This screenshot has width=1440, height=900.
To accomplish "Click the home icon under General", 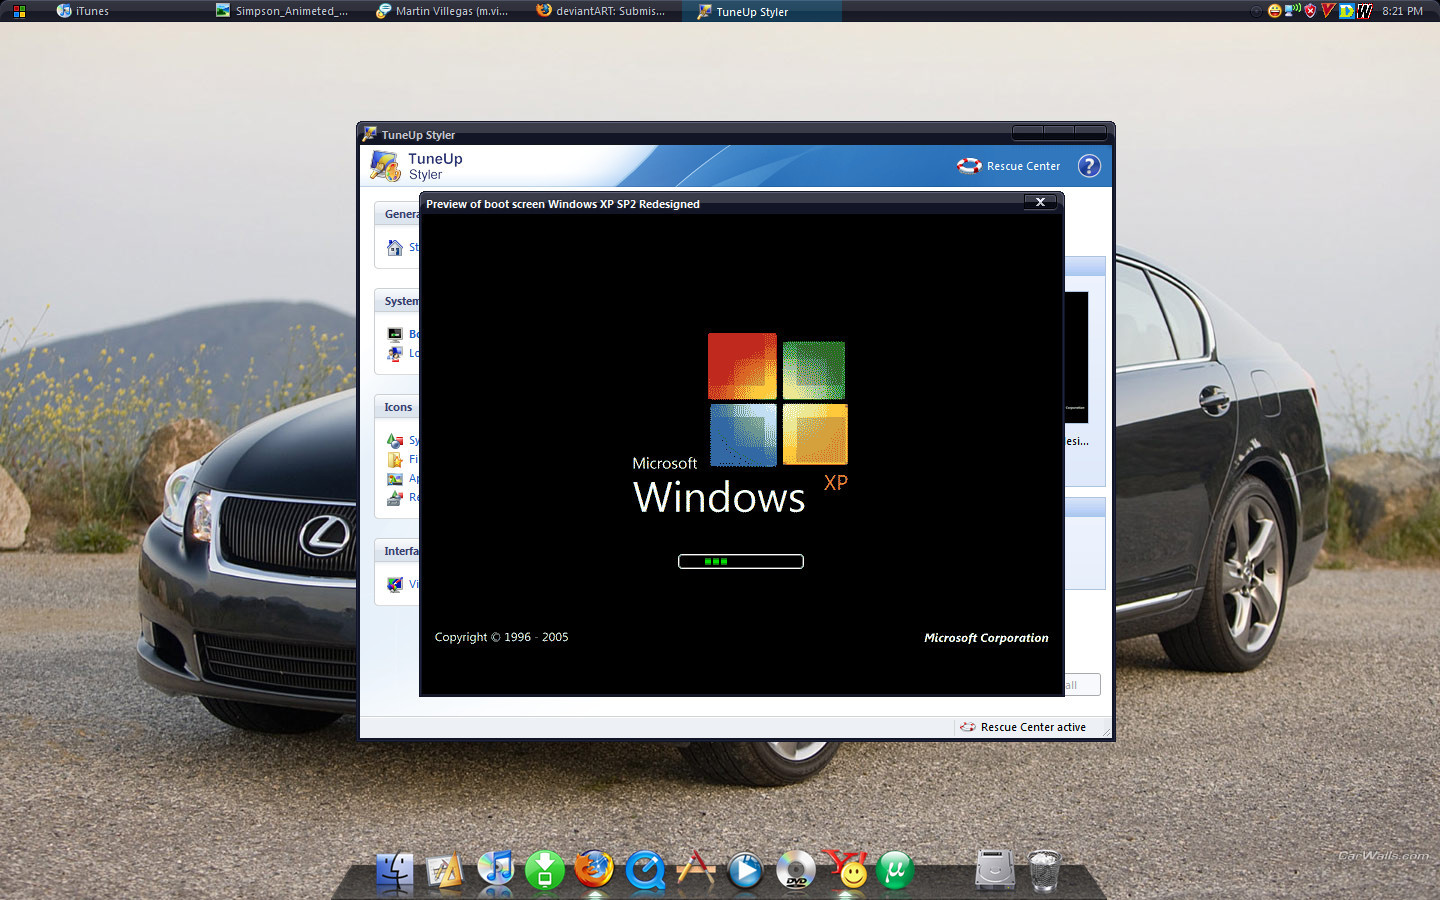I will click(395, 247).
